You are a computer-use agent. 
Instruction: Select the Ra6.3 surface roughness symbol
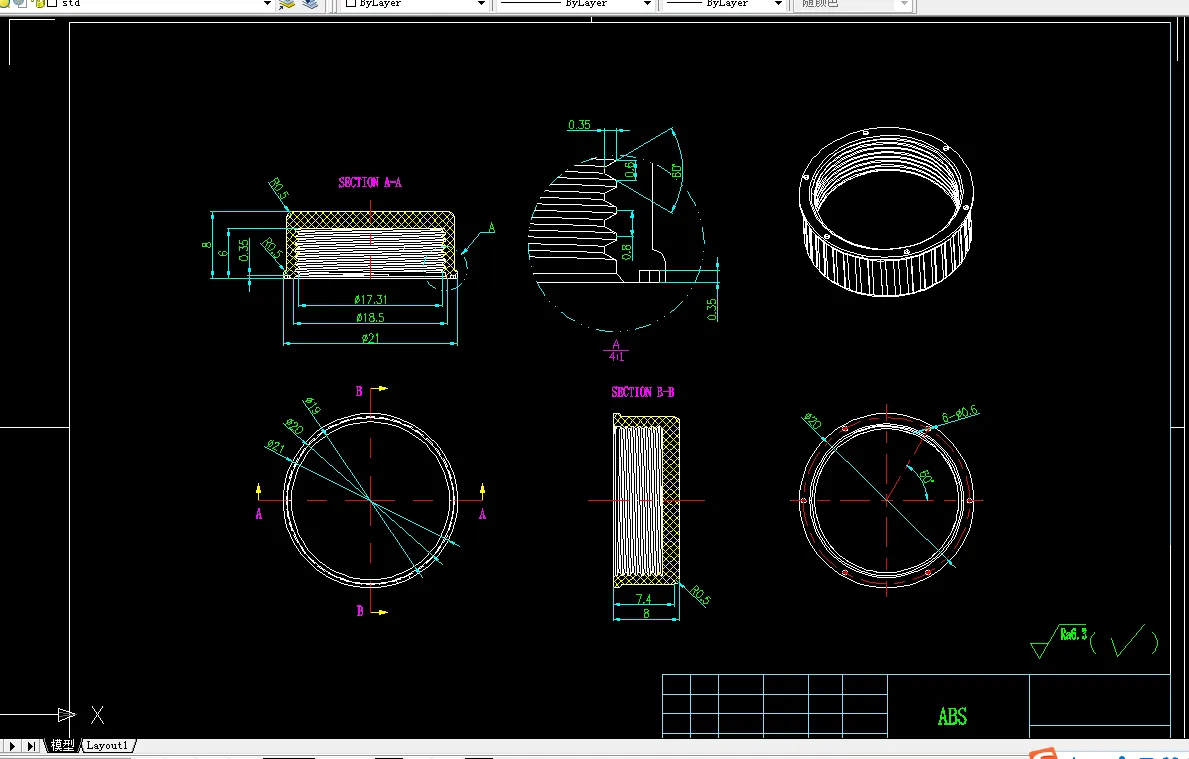click(x=1061, y=641)
